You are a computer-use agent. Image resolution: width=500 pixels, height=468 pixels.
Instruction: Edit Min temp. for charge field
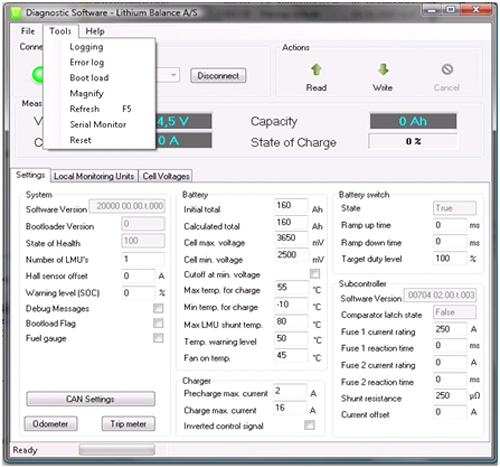291,304
